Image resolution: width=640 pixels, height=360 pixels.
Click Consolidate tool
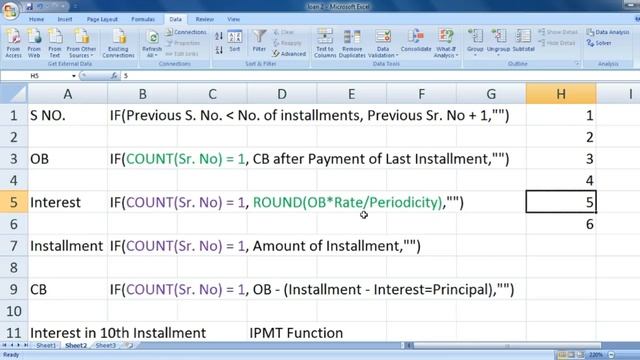click(416, 41)
